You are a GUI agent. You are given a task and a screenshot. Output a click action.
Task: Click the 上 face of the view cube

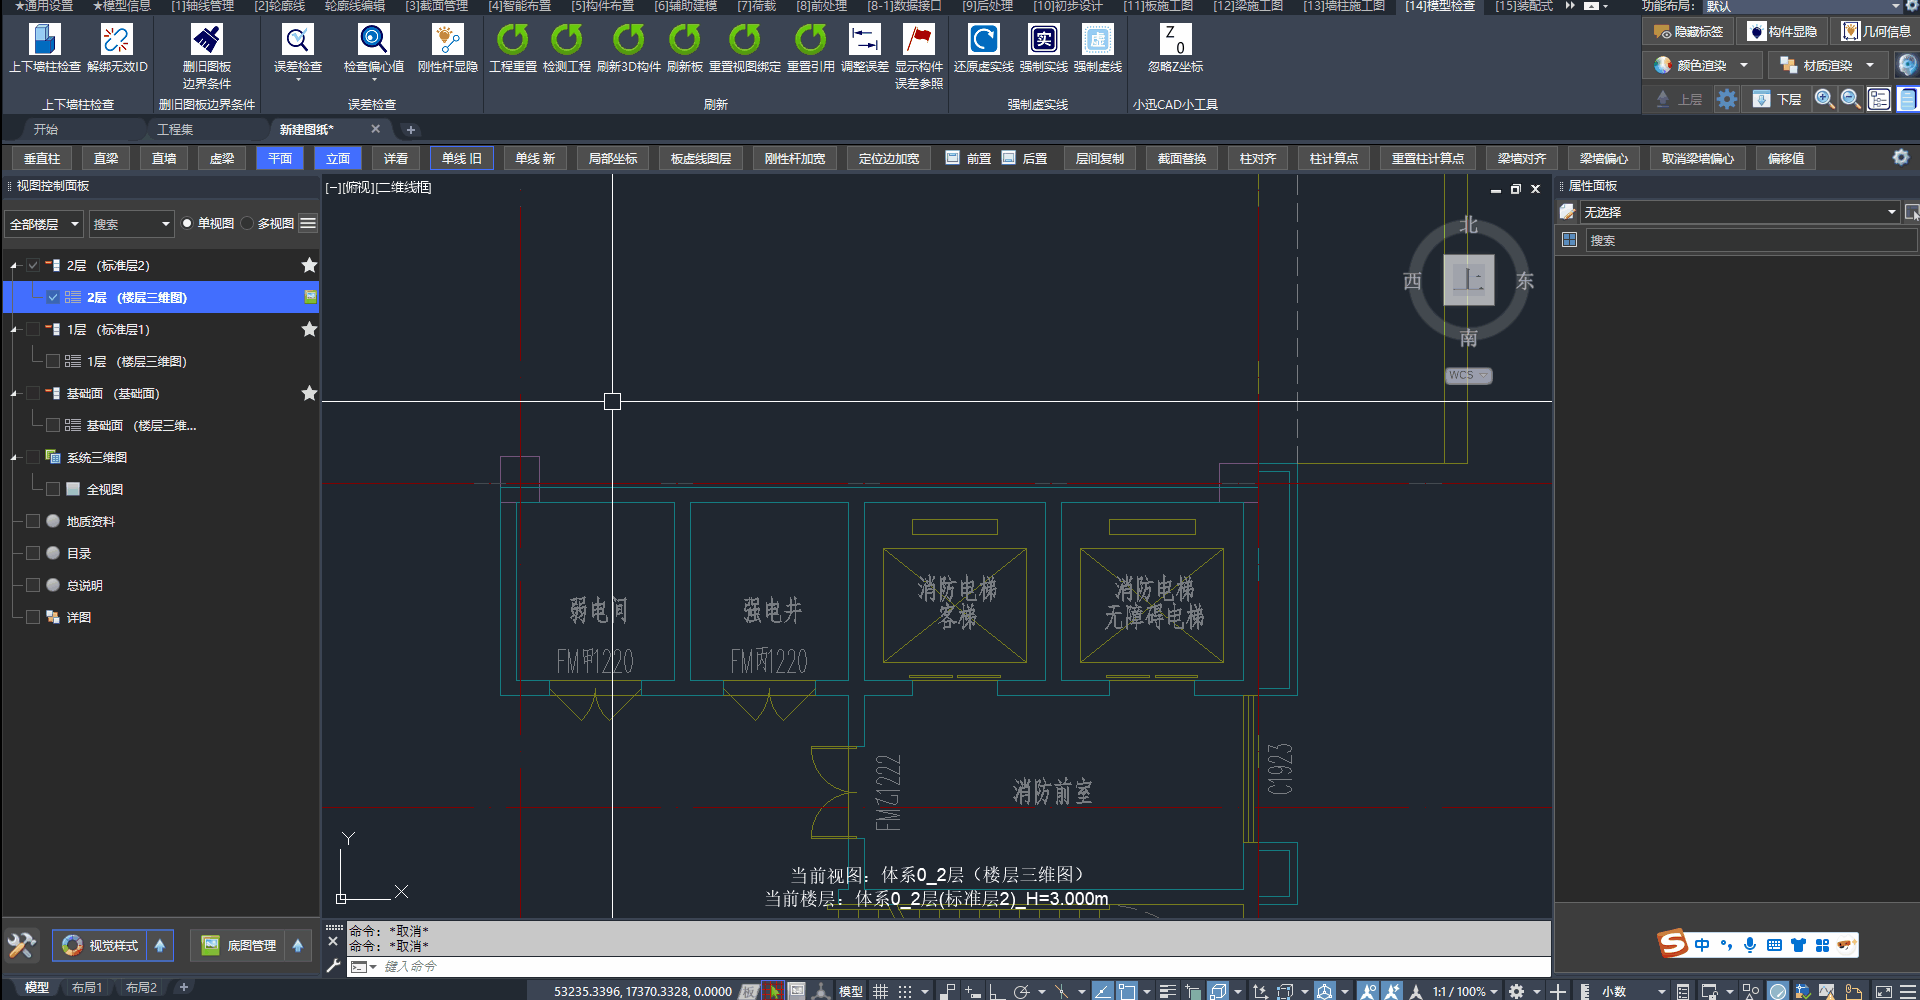pos(1468,280)
